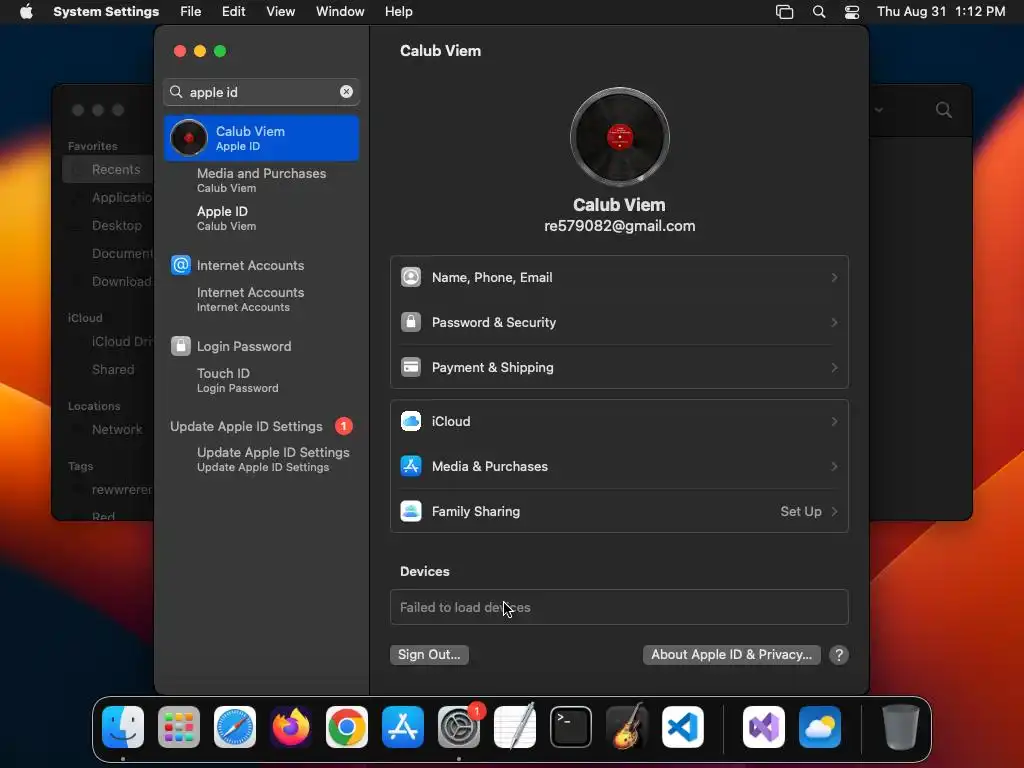Select Calub Viem Apple ID result

261,138
